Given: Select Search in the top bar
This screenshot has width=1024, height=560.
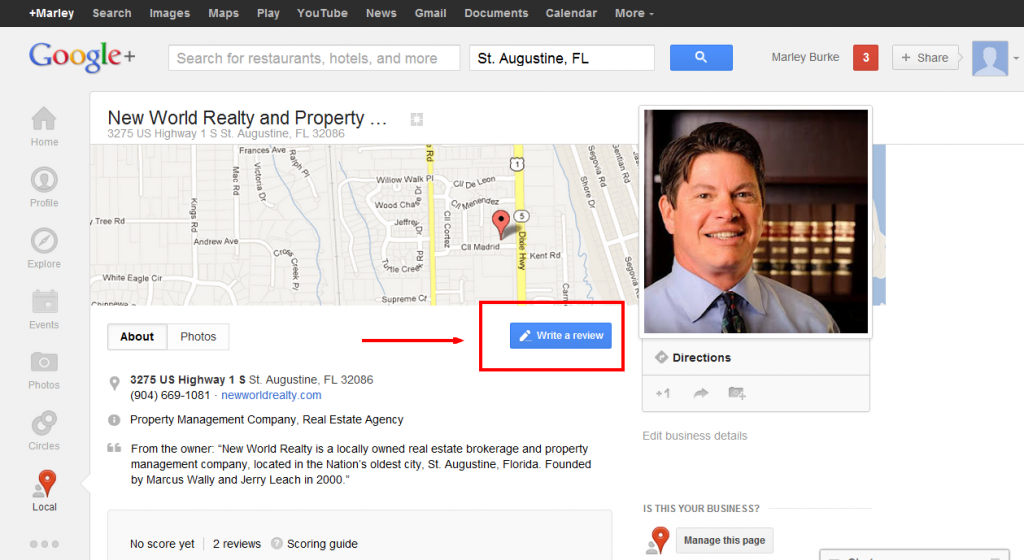Looking at the screenshot, I should (112, 13).
